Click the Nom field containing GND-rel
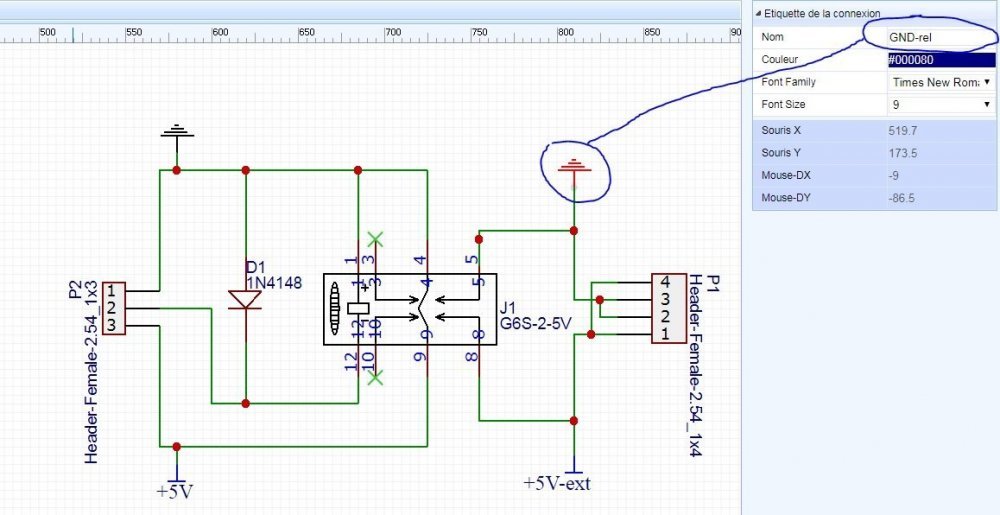1000x515 pixels. pos(941,38)
